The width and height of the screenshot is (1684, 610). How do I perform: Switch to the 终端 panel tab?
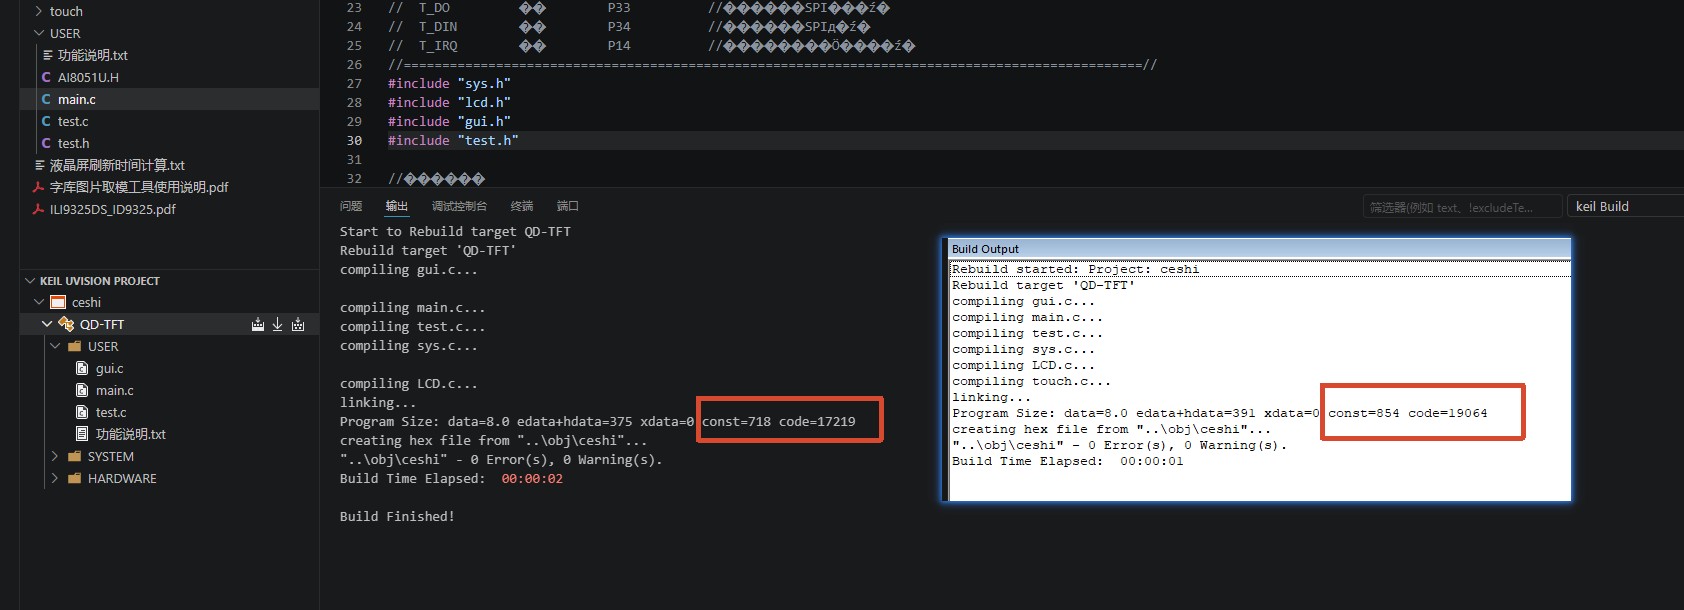(x=522, y=206)
